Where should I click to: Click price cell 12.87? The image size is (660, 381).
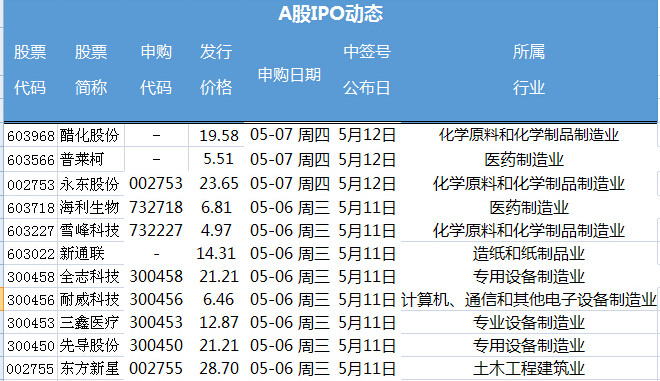[x=219, y=322]
